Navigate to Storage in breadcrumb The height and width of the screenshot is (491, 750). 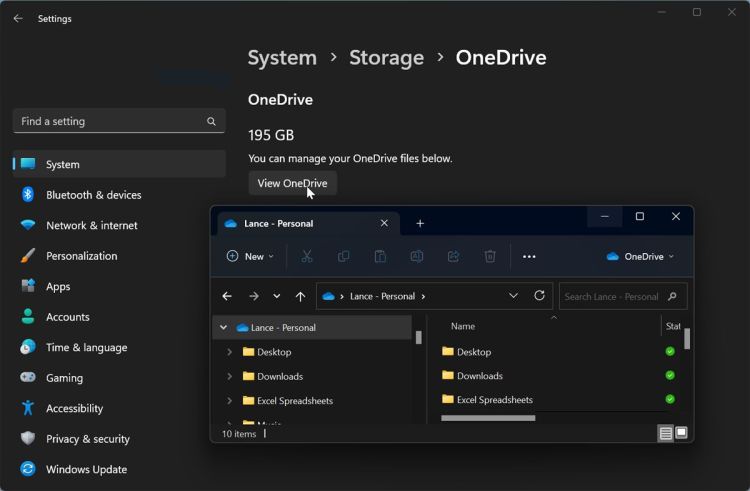[386, 58]
